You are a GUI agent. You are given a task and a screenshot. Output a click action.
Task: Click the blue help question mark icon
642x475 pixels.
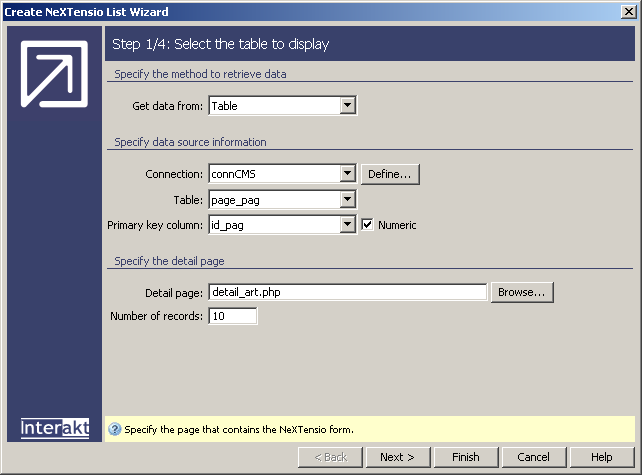pyautogui.click(x=115, y=430)
